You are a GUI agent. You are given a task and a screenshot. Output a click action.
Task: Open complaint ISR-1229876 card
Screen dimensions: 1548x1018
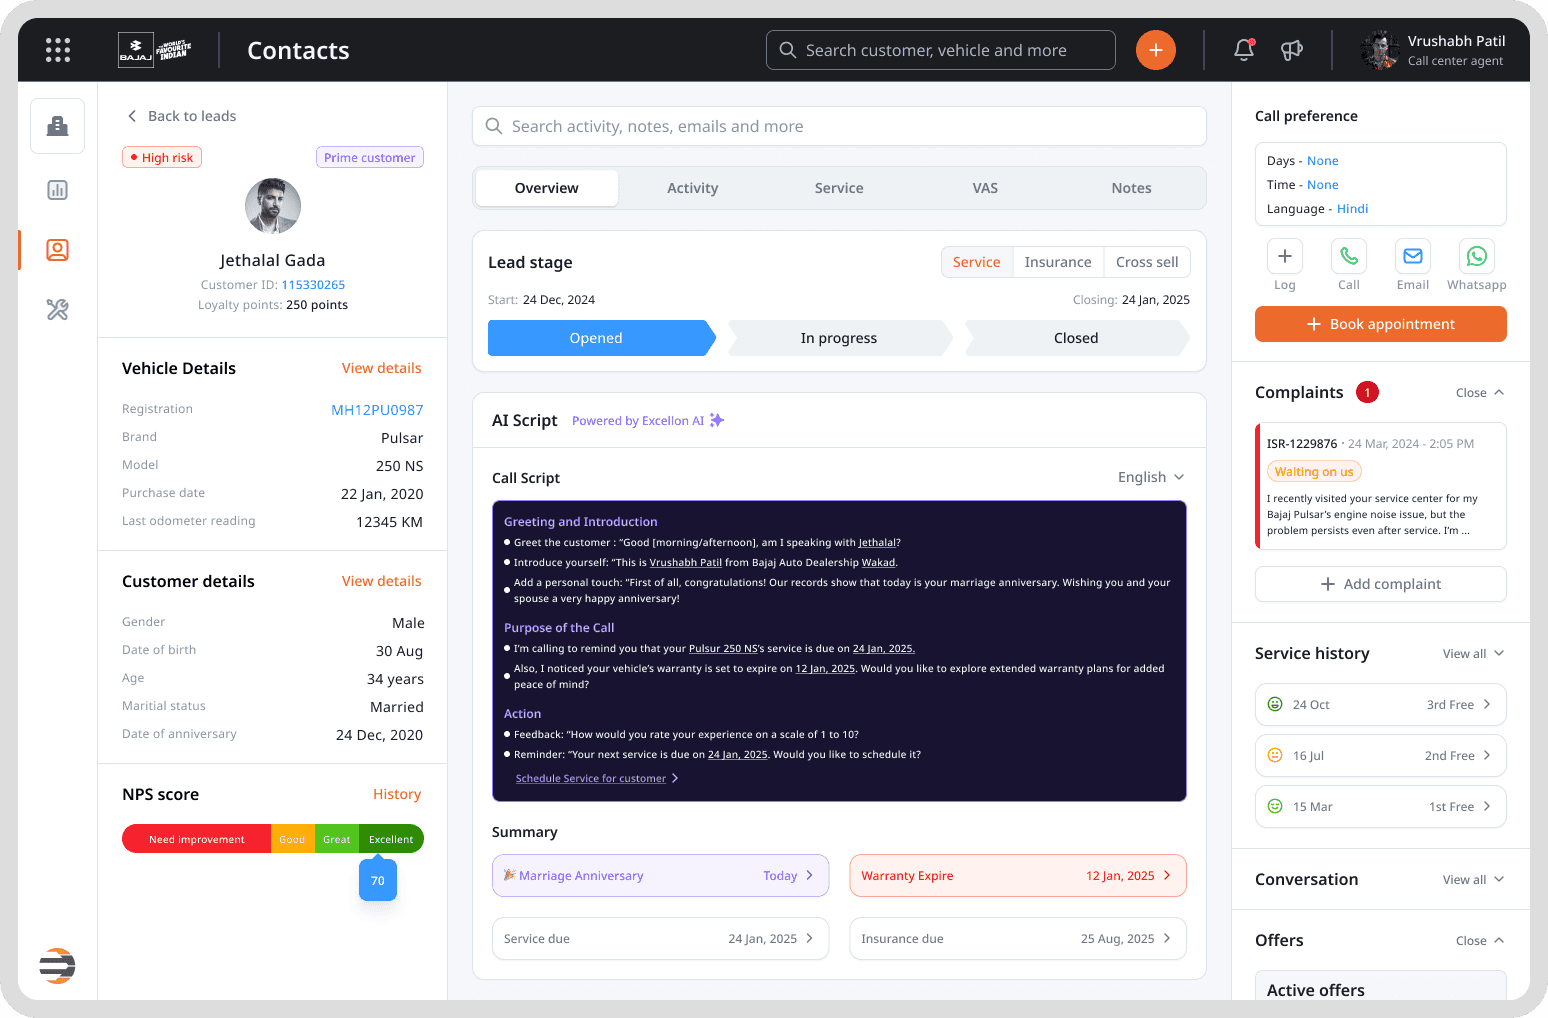coord(1381,486)
